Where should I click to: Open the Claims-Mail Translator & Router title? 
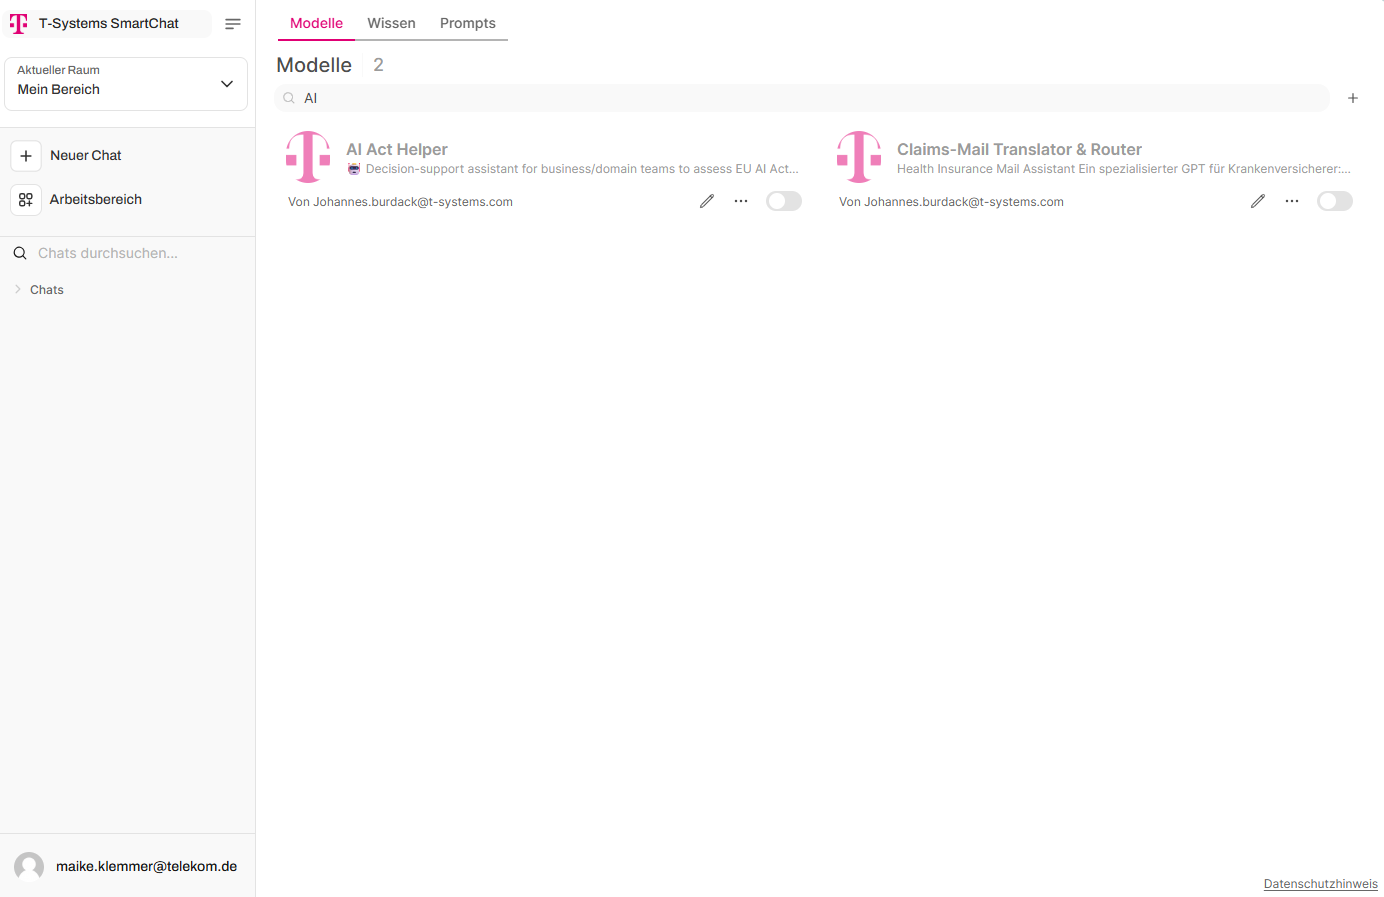(x=1019, y=149)
